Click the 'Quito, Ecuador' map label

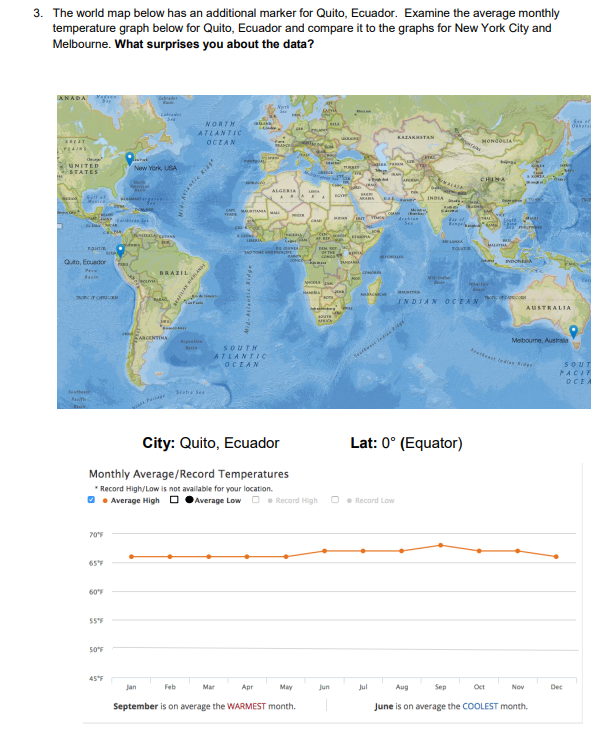point(85,262)
